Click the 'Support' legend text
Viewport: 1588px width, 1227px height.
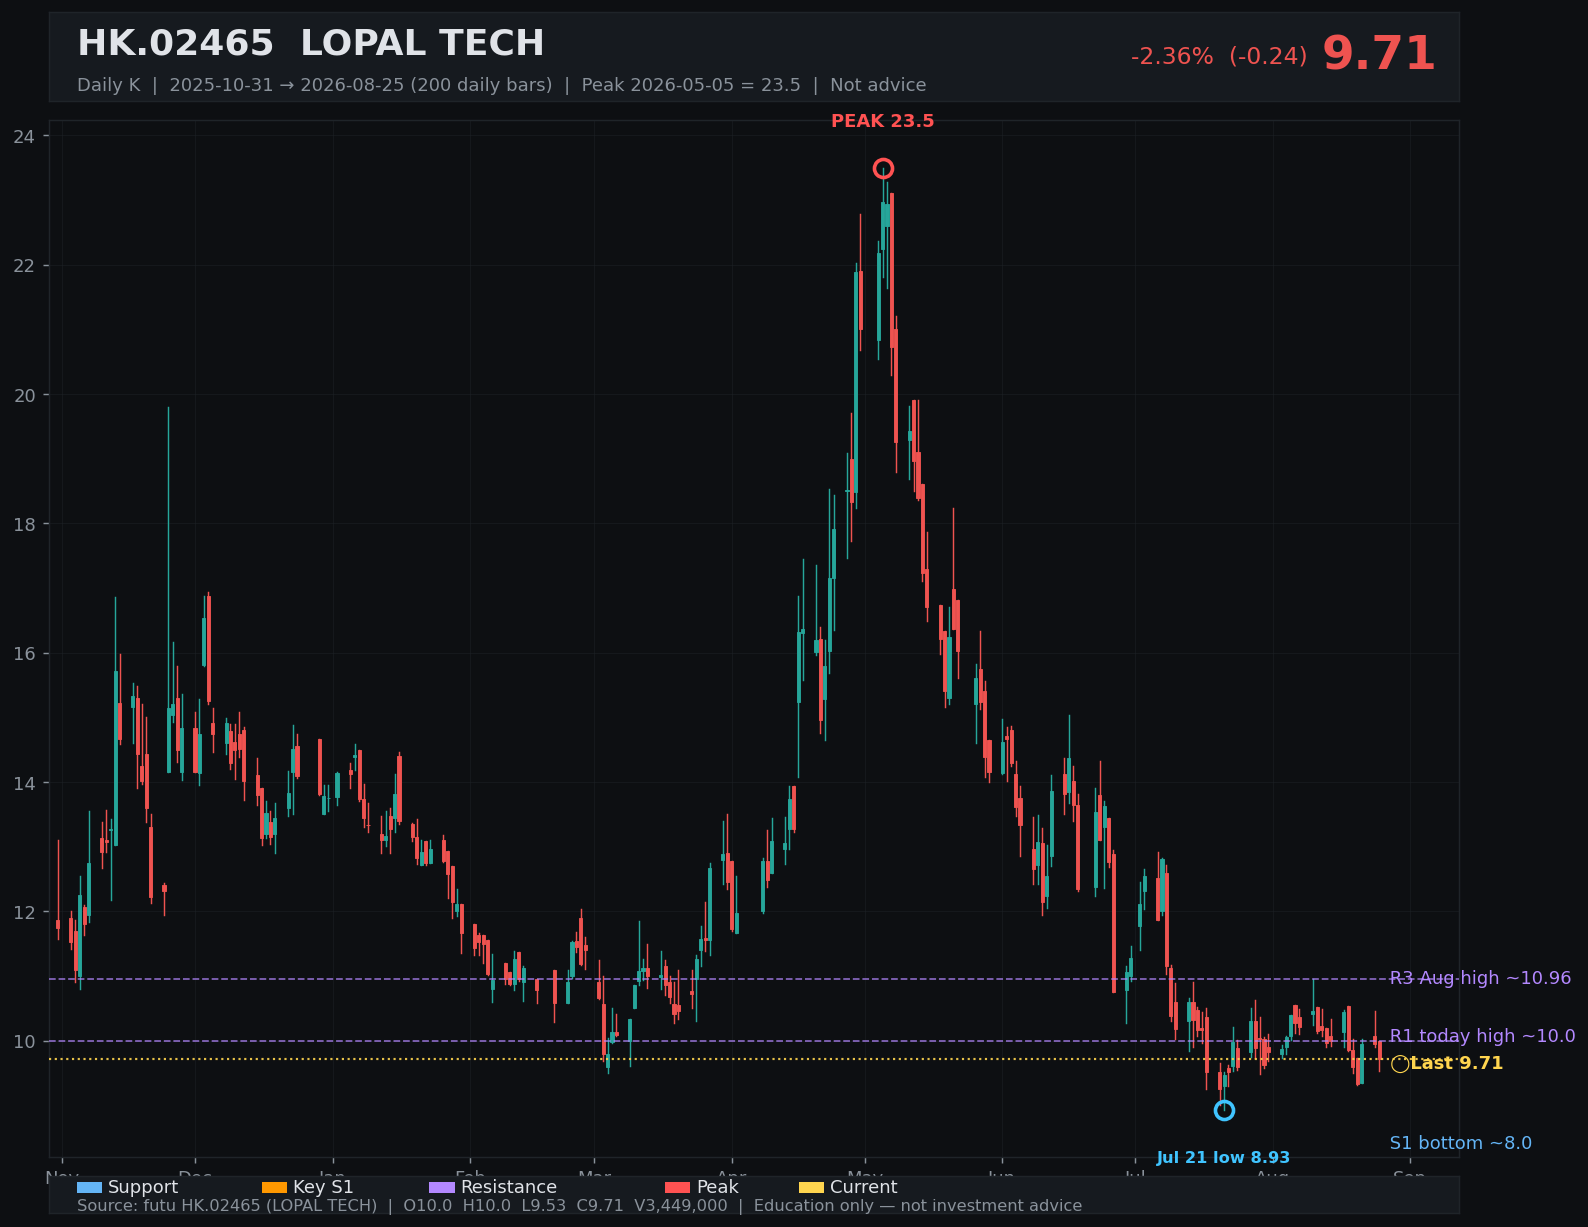[143, 1187]
